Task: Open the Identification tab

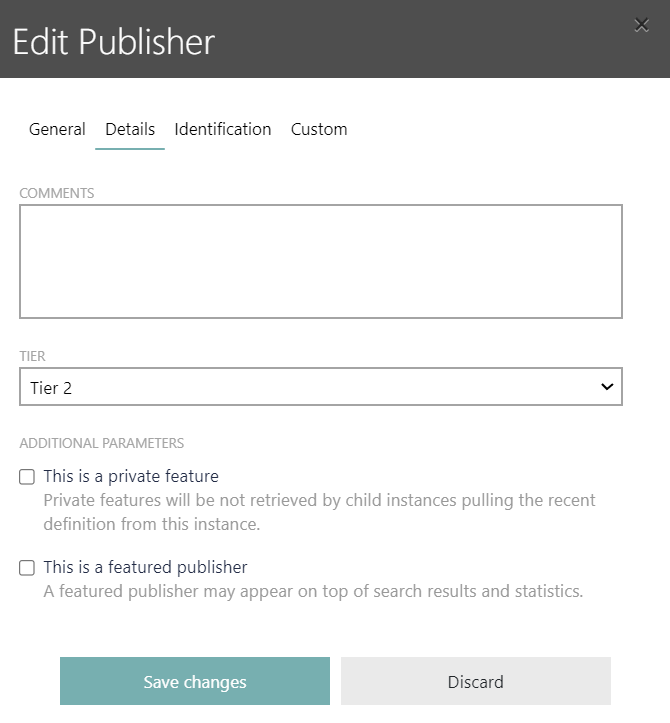Action: coord(223,130)
